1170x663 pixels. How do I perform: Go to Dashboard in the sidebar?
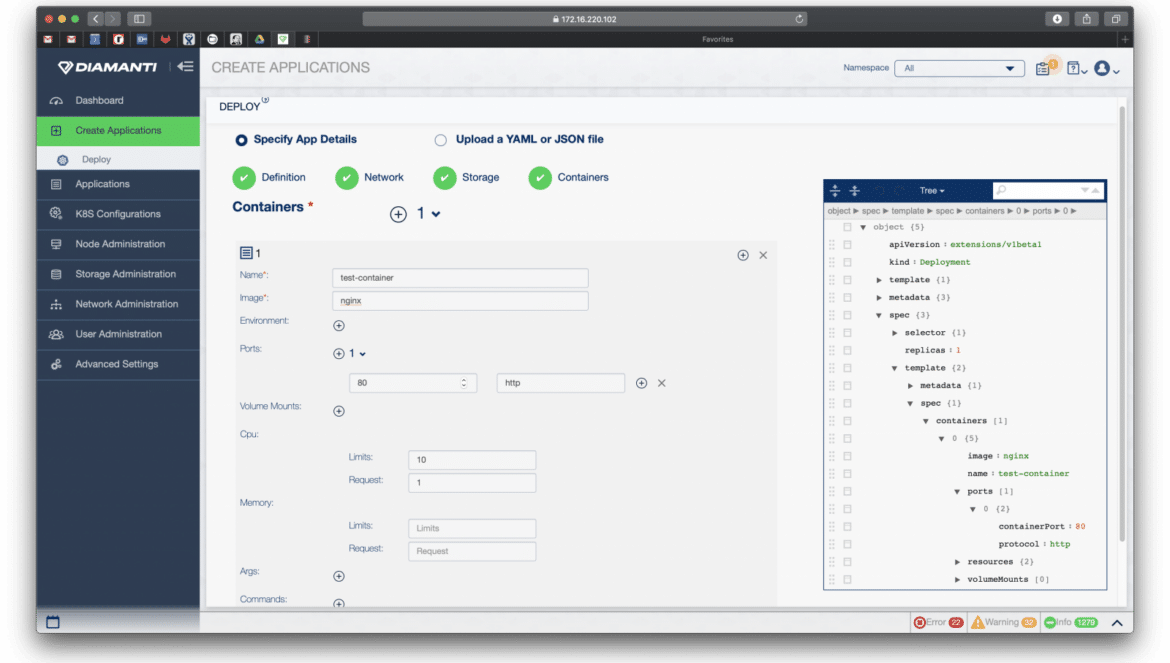click(x=118, y=101)
